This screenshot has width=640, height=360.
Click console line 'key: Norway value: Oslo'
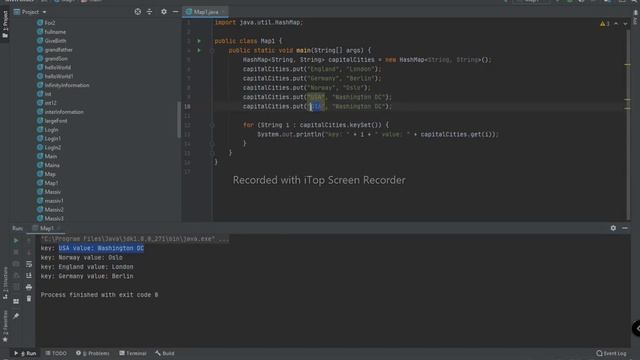[82, 258]
